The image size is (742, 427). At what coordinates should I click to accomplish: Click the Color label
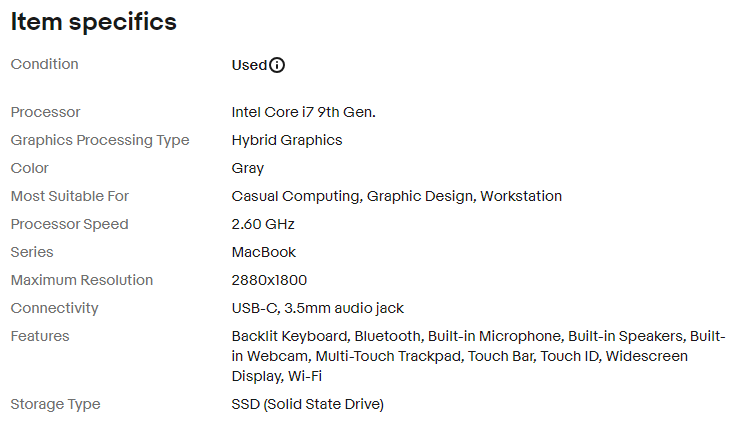(x=30, y=168)
